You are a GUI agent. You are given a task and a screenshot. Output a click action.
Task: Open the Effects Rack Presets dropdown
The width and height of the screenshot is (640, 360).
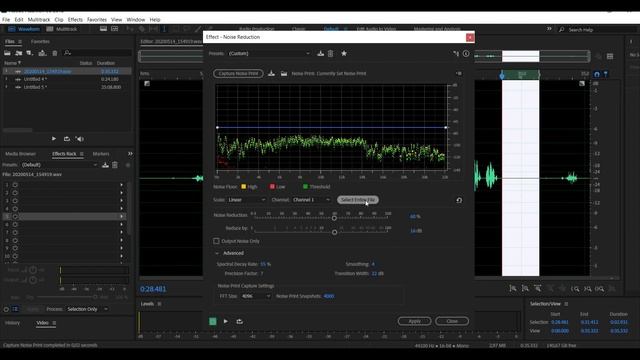coord(59,165)
